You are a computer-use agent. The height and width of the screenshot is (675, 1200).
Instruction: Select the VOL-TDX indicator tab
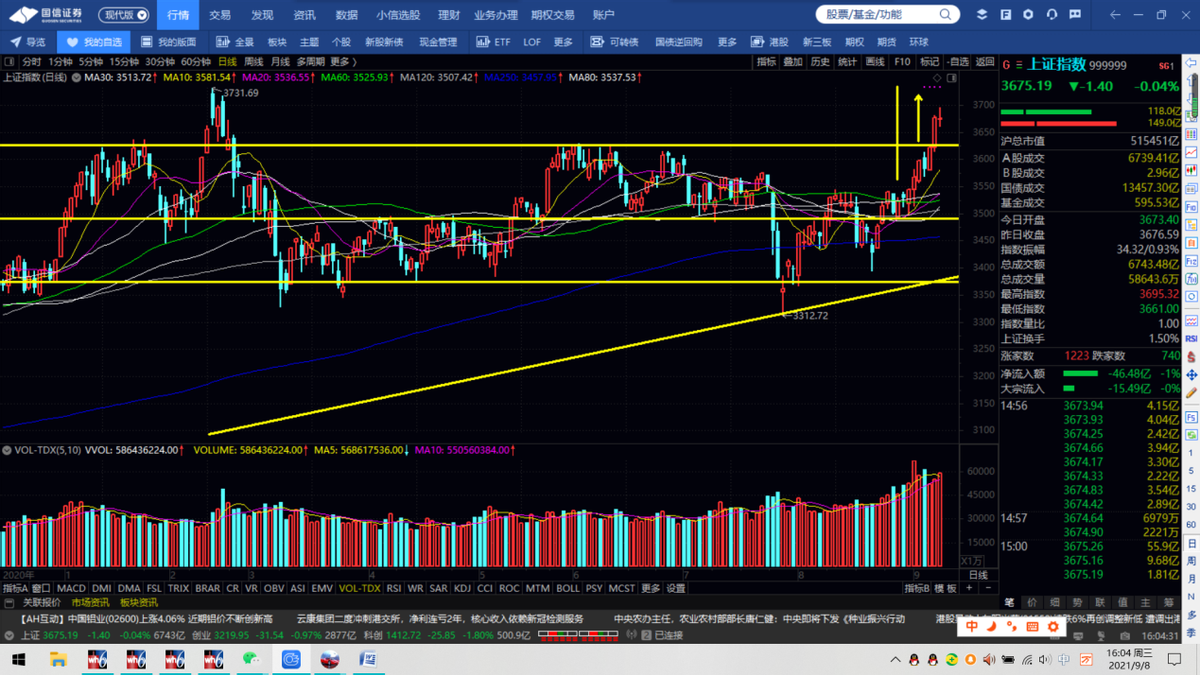tap(360, 589)
